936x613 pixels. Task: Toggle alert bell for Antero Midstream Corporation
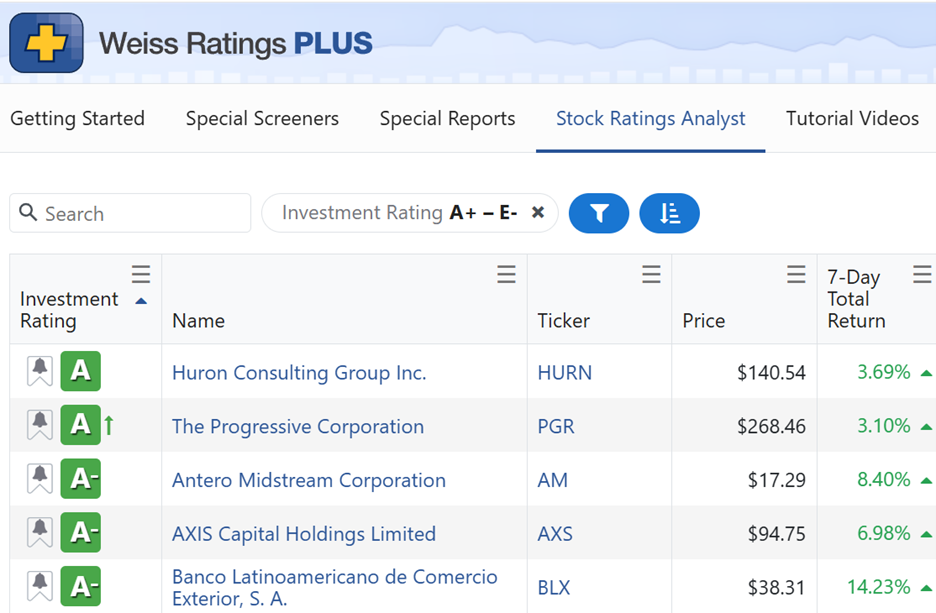(40, 480)
